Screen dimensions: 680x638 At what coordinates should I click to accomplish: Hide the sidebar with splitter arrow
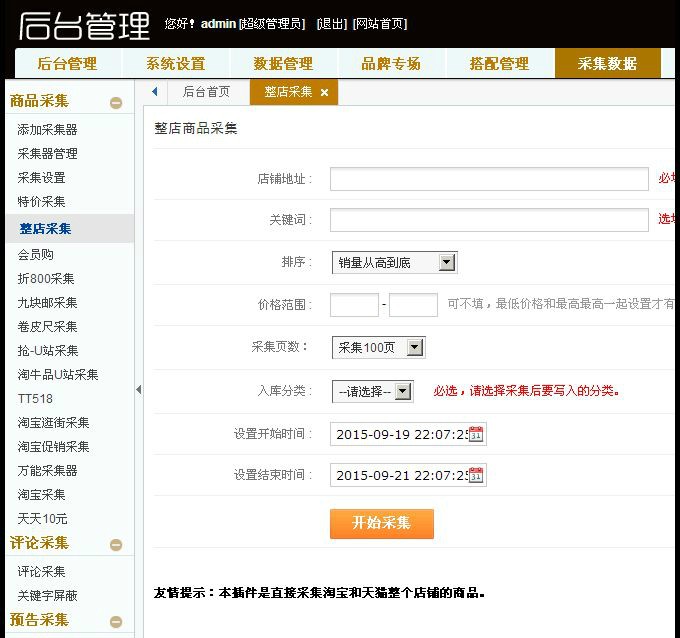tap(139, 389)
